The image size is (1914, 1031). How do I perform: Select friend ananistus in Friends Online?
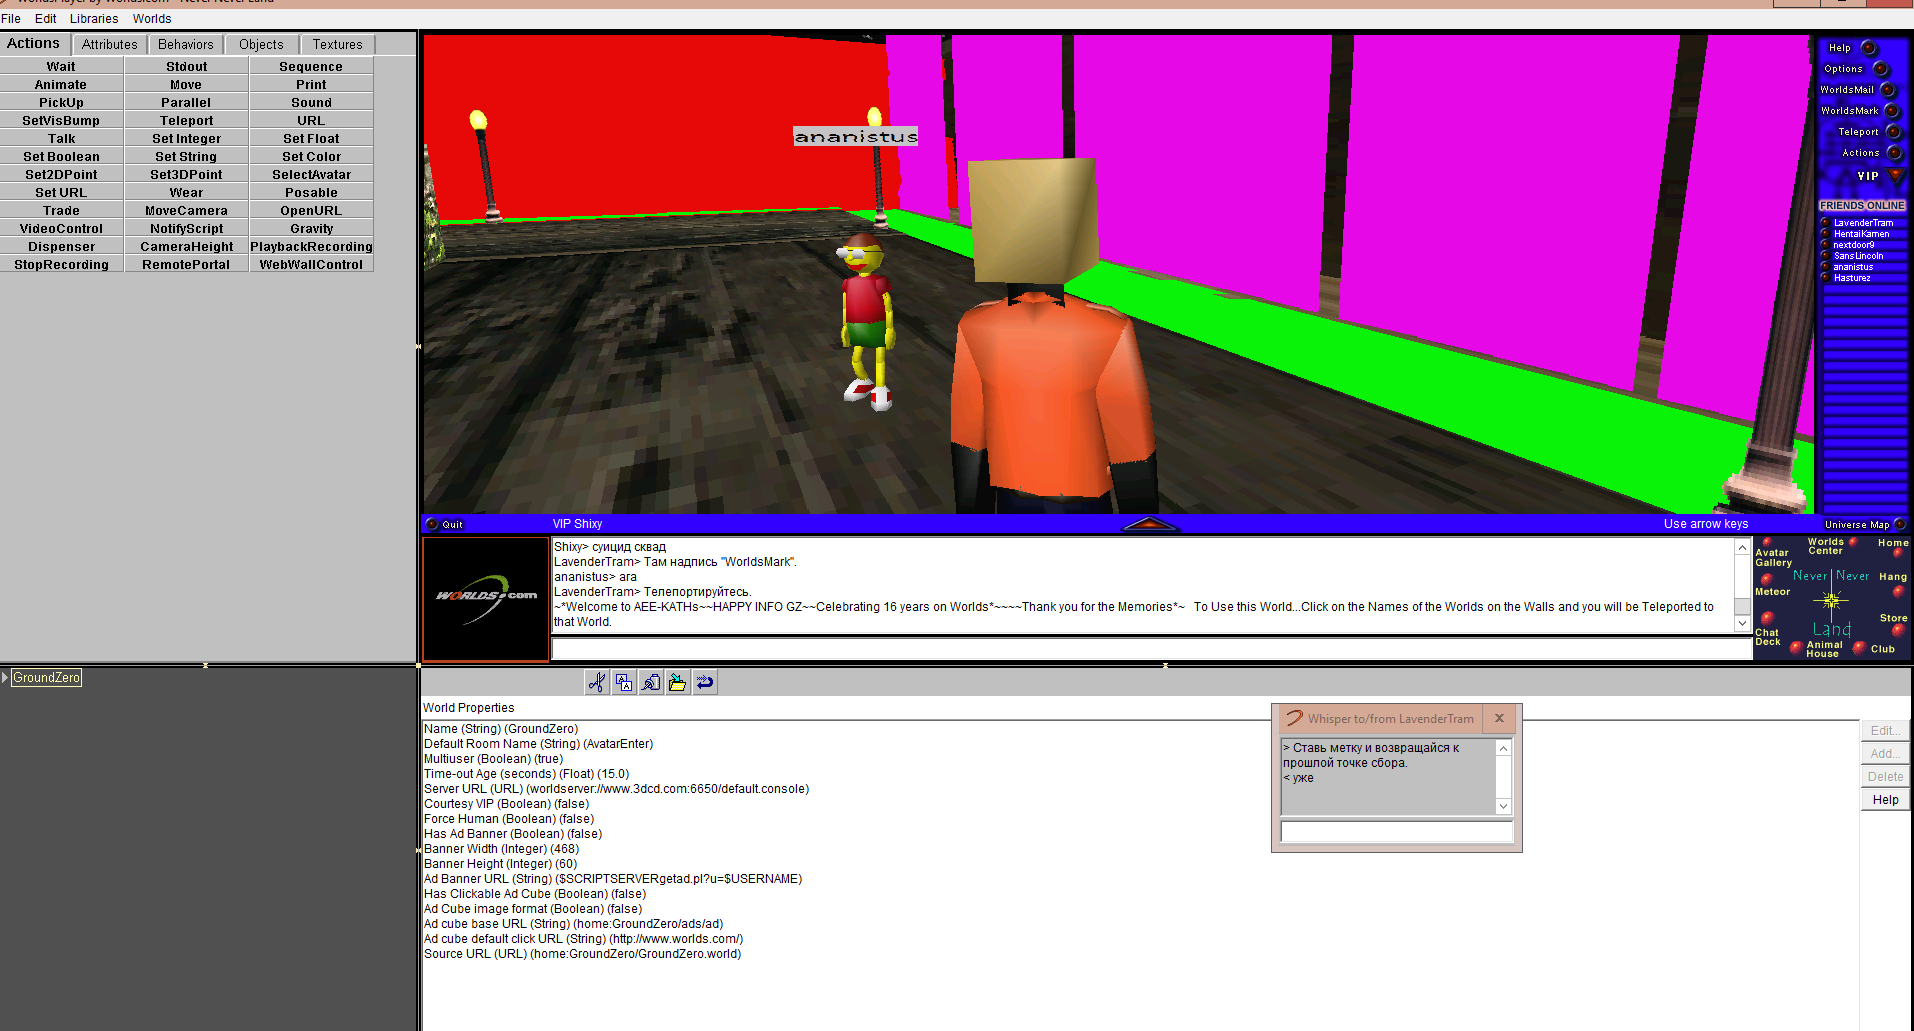(x=1853, y=267)
